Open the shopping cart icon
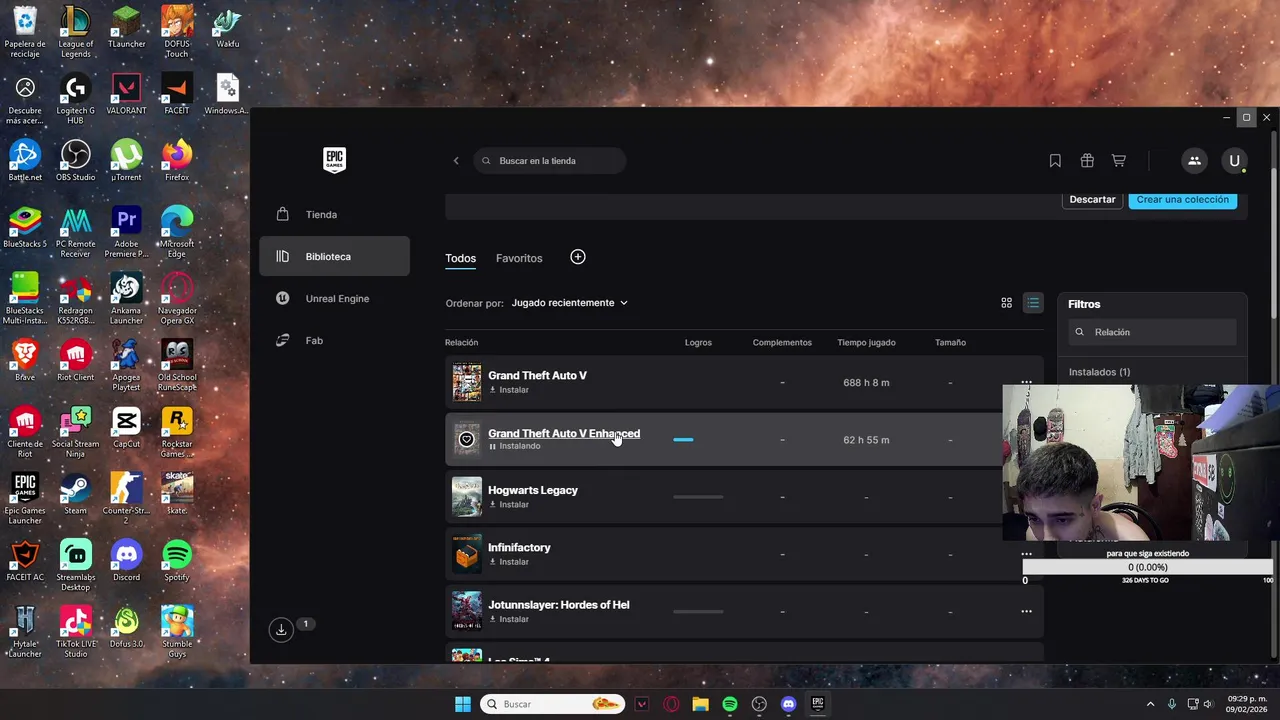The image size is (1280, 720). pos(1119,161)
